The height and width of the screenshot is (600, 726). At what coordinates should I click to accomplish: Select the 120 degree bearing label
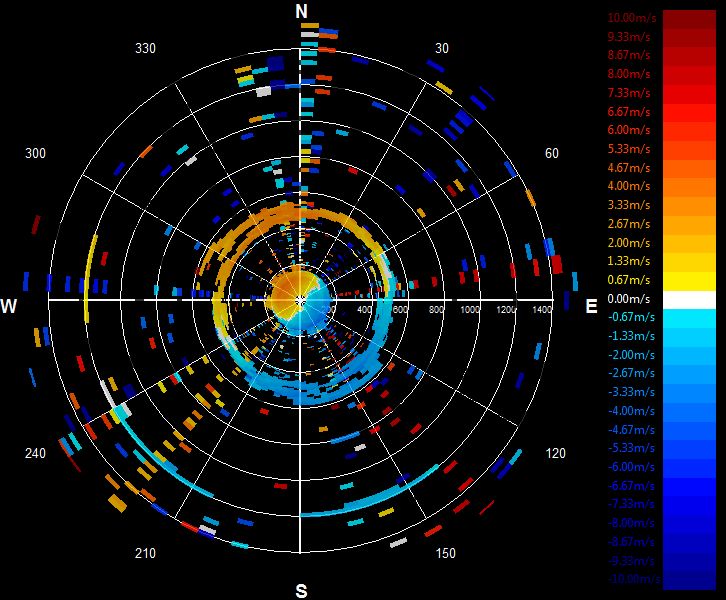click(555, 453)
